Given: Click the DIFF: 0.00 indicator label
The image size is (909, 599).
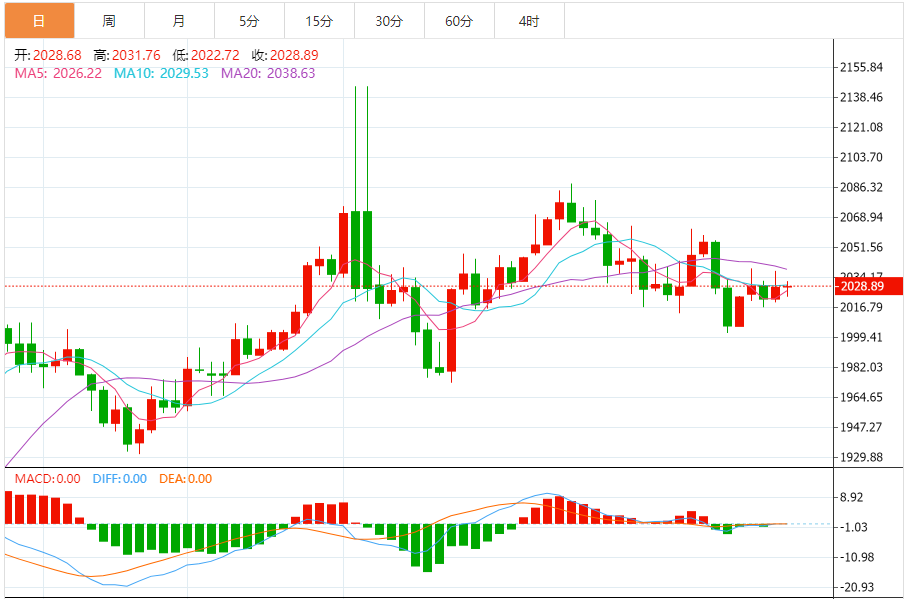Looking at the screenshot, I should click(120, 479).
